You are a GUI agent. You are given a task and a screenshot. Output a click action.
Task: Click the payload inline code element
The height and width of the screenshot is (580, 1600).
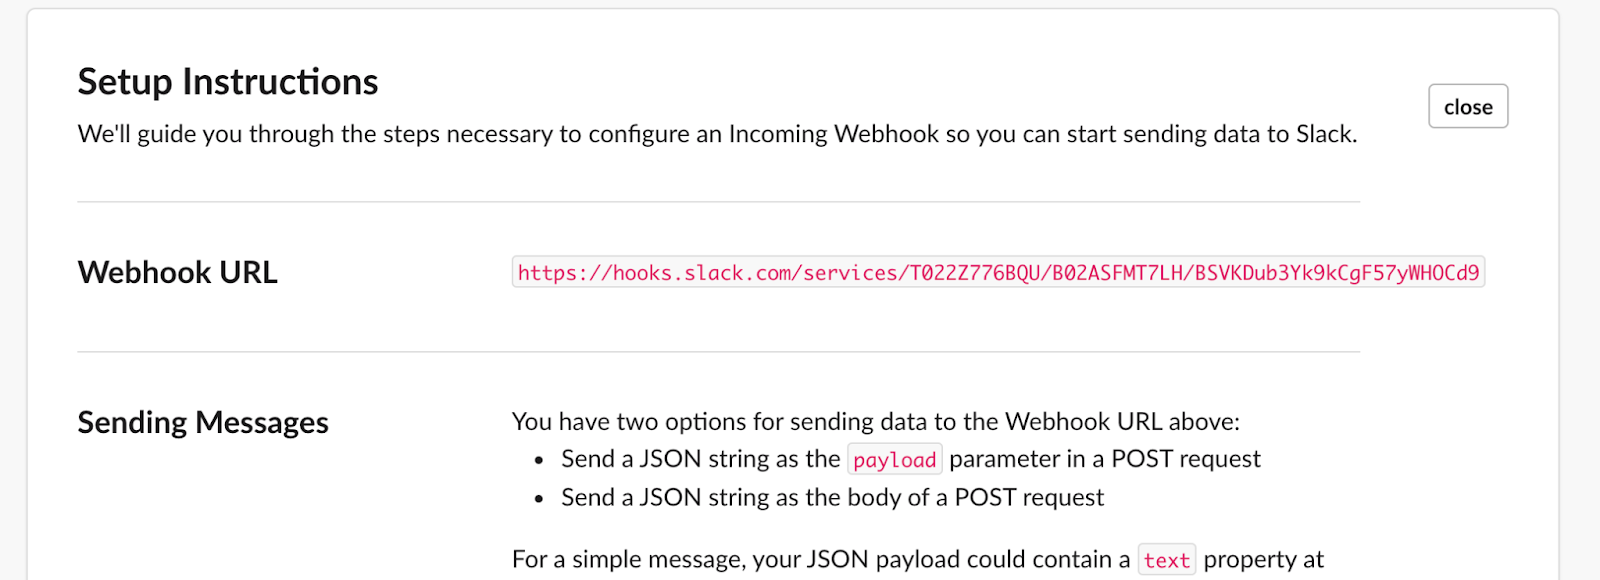coord(894,459)
